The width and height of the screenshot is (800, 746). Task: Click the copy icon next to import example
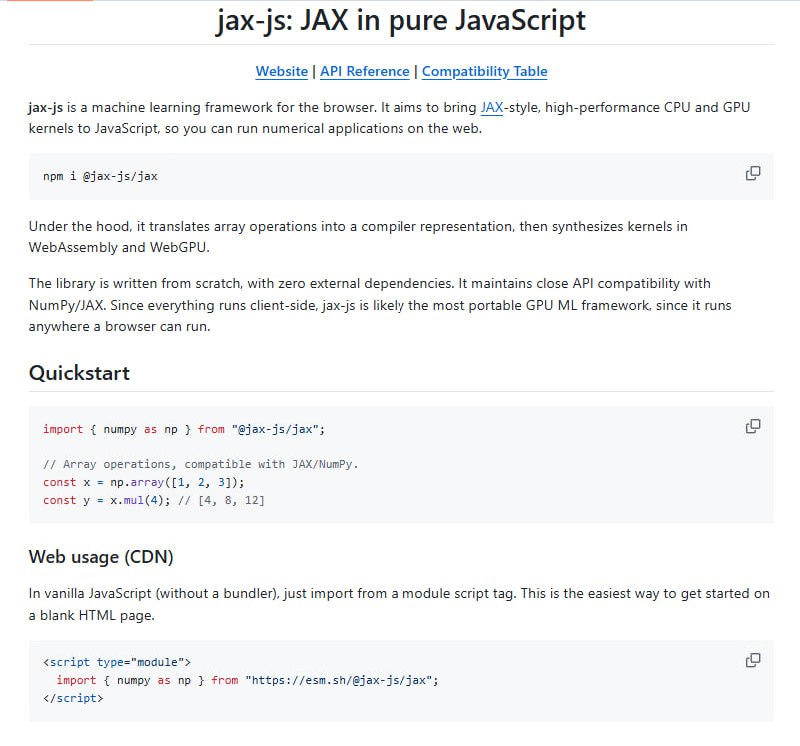click(x=752, y=426)
